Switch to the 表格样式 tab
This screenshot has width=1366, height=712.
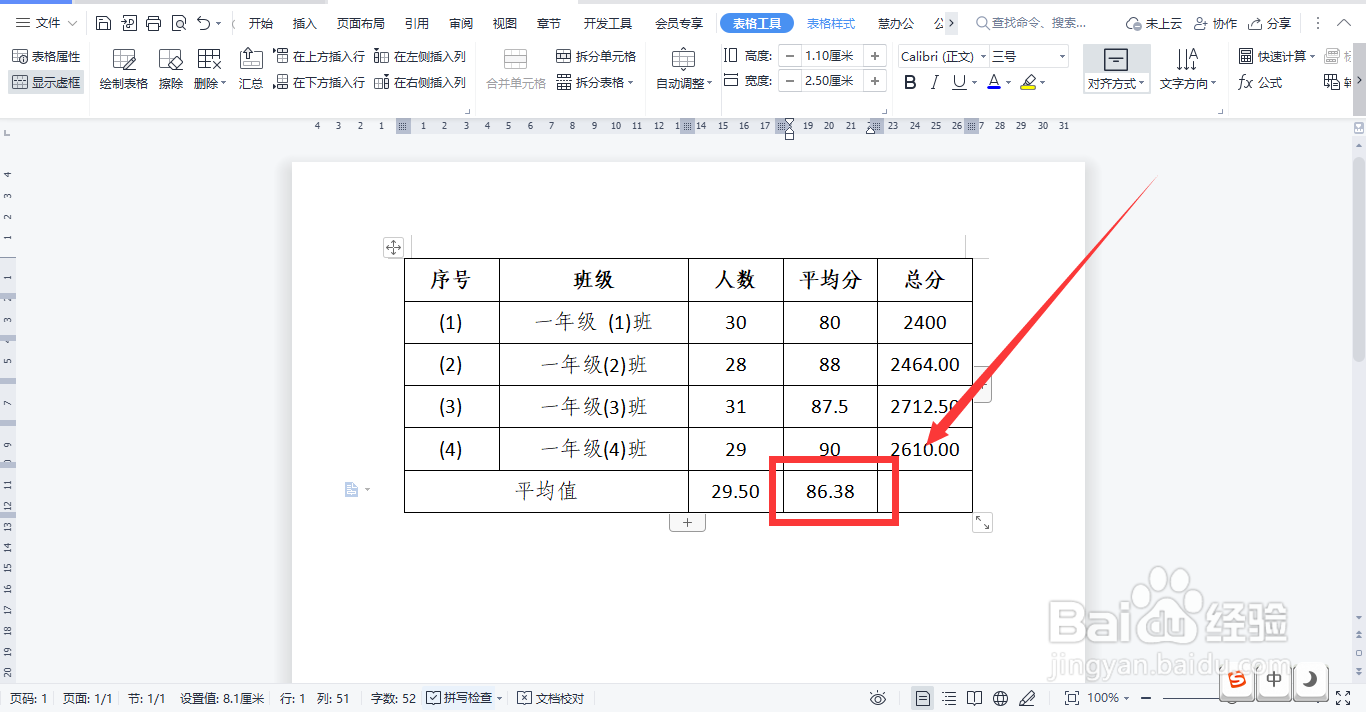[x=831, y=23]
